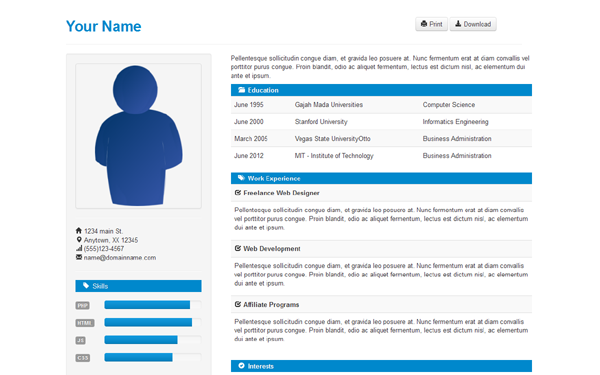Click the address text 1234 main St.
Screen dimensions: 600x375
pos(103,231)
